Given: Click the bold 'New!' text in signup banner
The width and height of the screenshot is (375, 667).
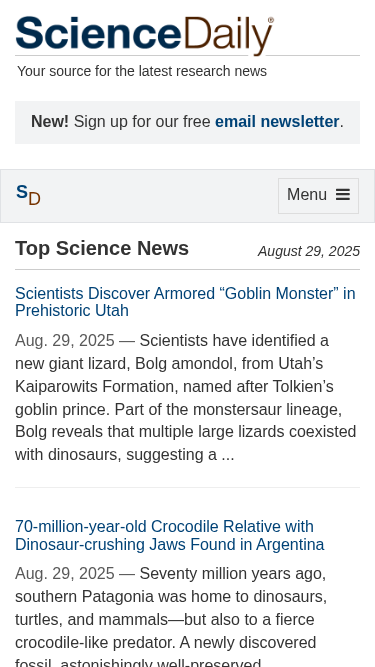Looking at the screenshot, I should [x=50, y=122].
